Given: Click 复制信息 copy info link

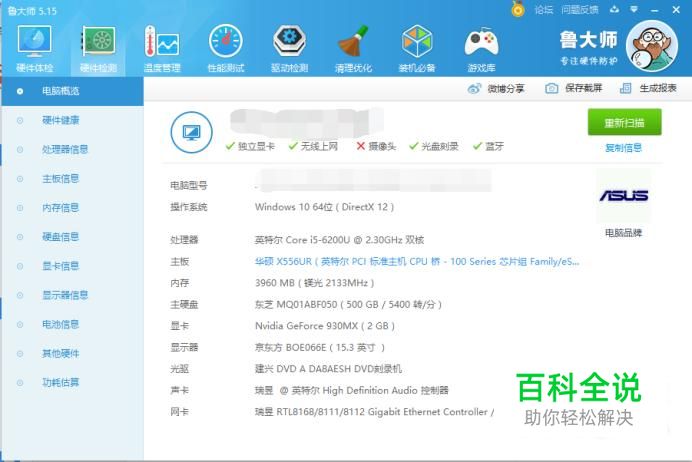Looking at the screenshot, I should pos(623,148).
